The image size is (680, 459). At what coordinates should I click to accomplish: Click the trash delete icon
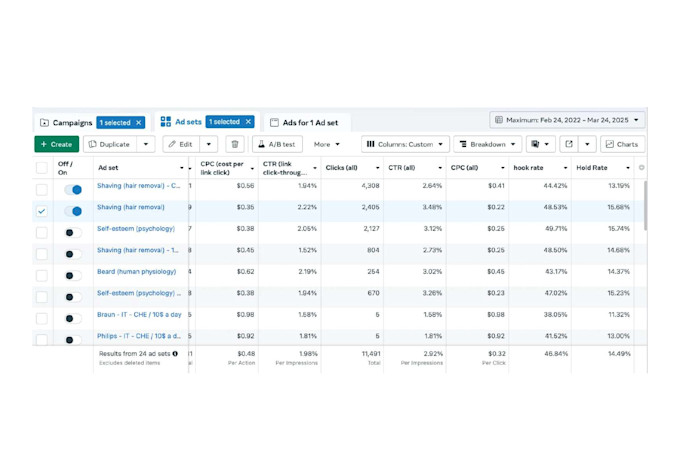click(235, 144)
